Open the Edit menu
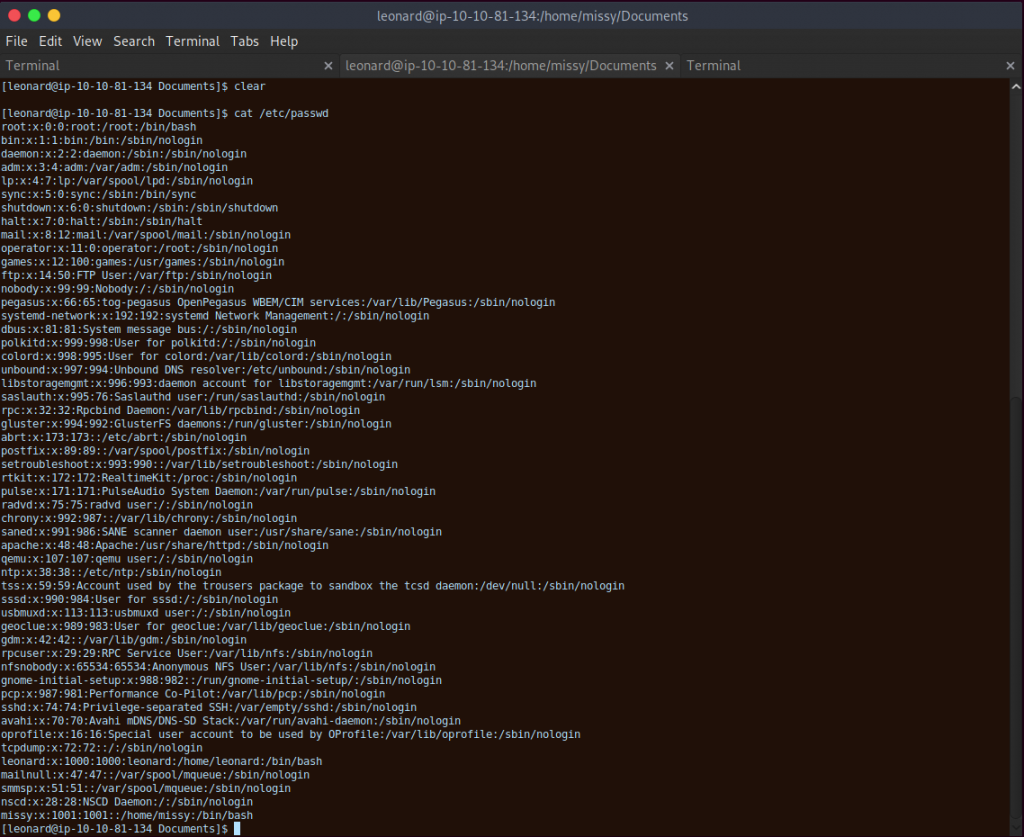The width and height of the screenshot is (1024, 837). tap(50, 41)
